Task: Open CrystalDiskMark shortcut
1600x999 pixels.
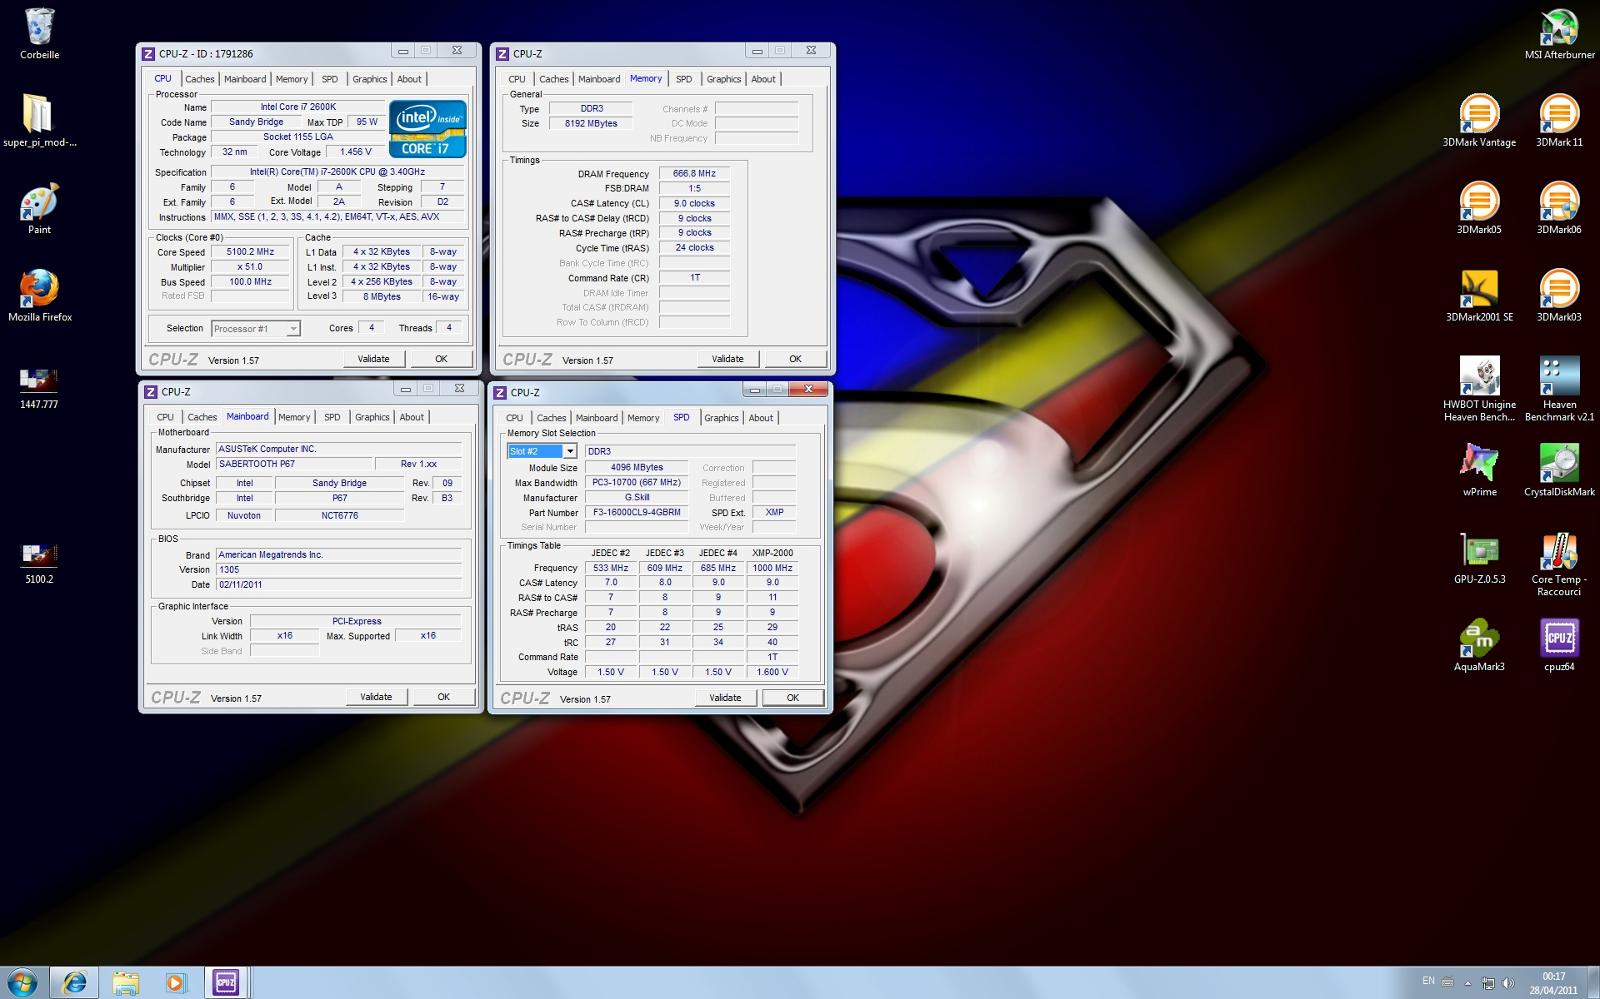Action: [1559, 470]
